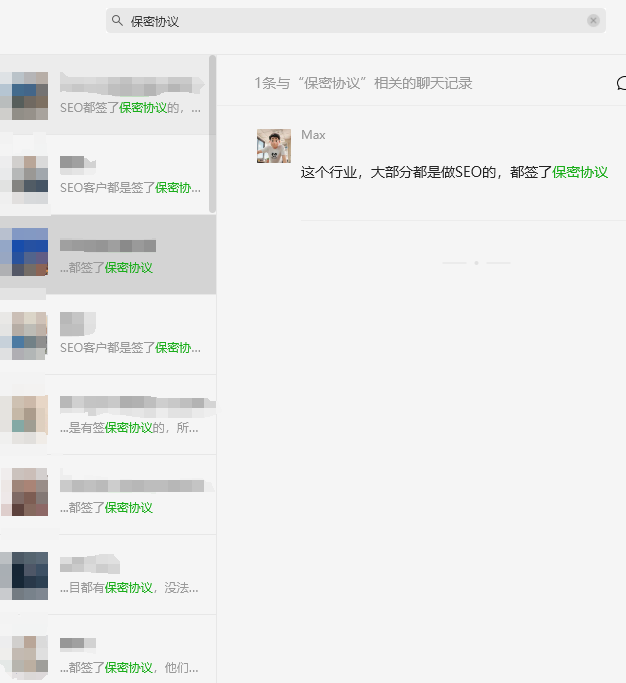This screenshot has height=683, width=626.
Task: Clear the search text with the X icon
Action: [x=593, y=20]
